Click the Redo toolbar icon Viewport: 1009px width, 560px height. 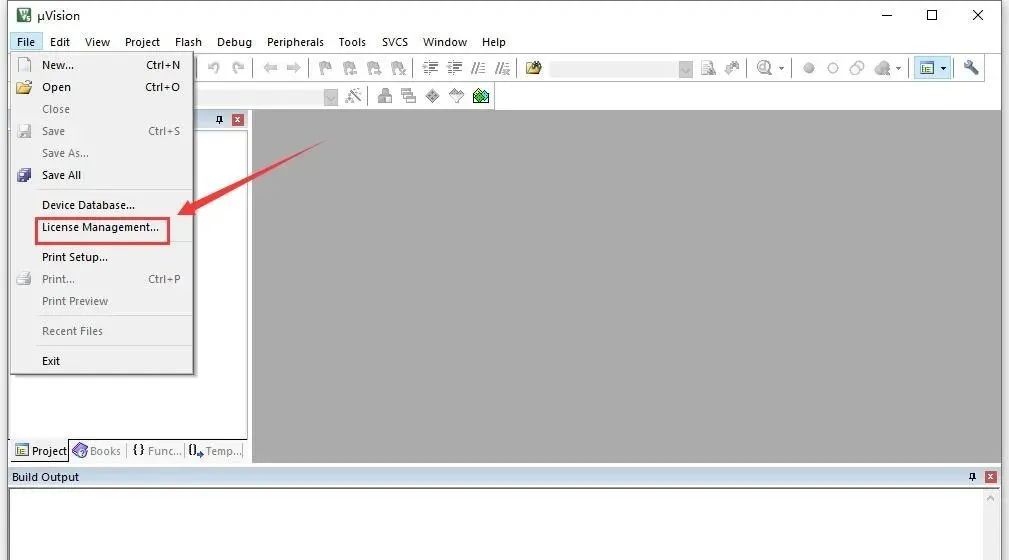tap(238, 68)
